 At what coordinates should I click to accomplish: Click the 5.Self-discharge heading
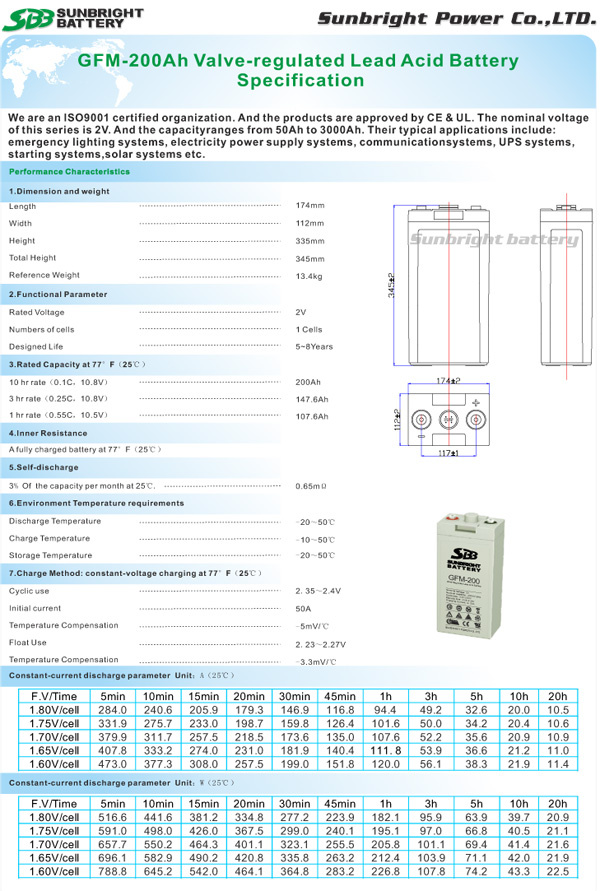[x=44, y=467]
